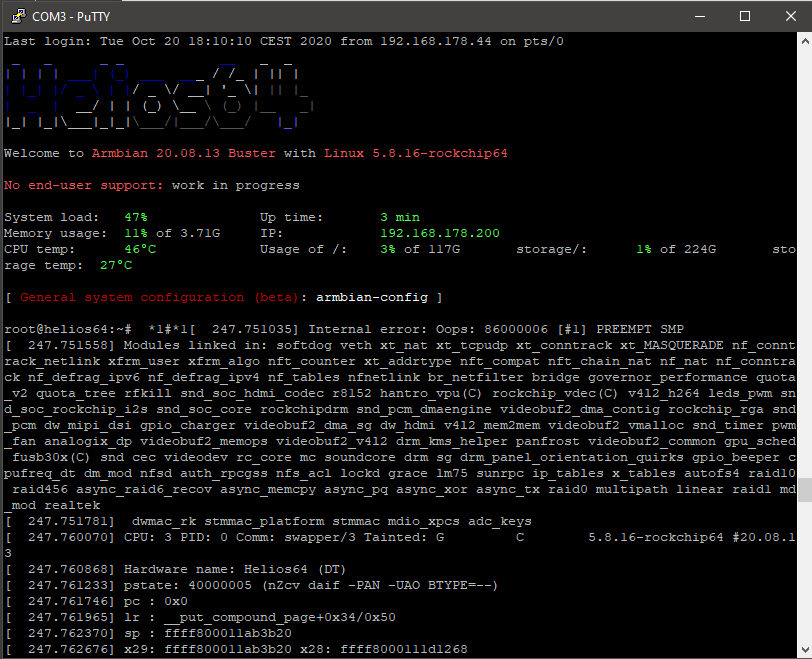Image resolution: width=812 pixels, height=659 pixels.
Task: Click the "hantro_vpu(C)" module name
Action: [431, 394]
